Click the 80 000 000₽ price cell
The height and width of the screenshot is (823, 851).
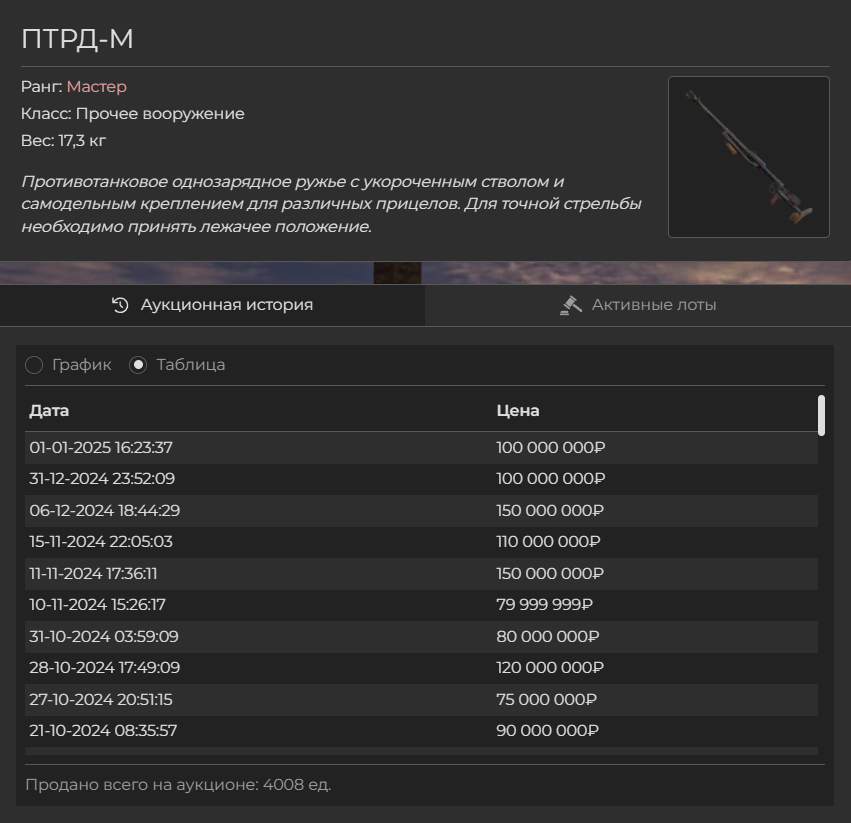point(548,636)
